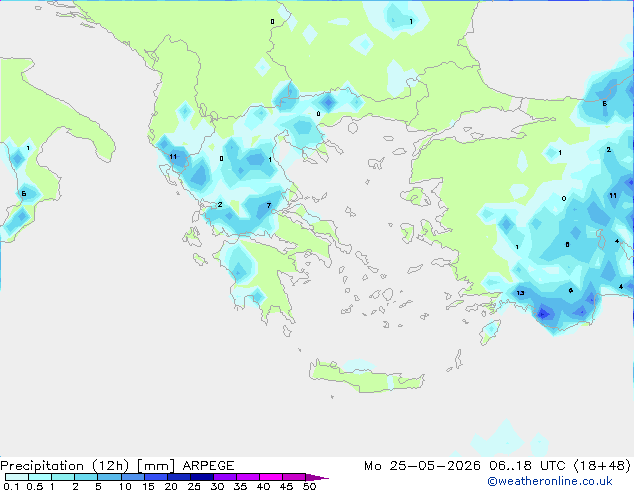
Task: Click the 0.1–0.5 mm palest legend swatch
Action: [17, 477]
